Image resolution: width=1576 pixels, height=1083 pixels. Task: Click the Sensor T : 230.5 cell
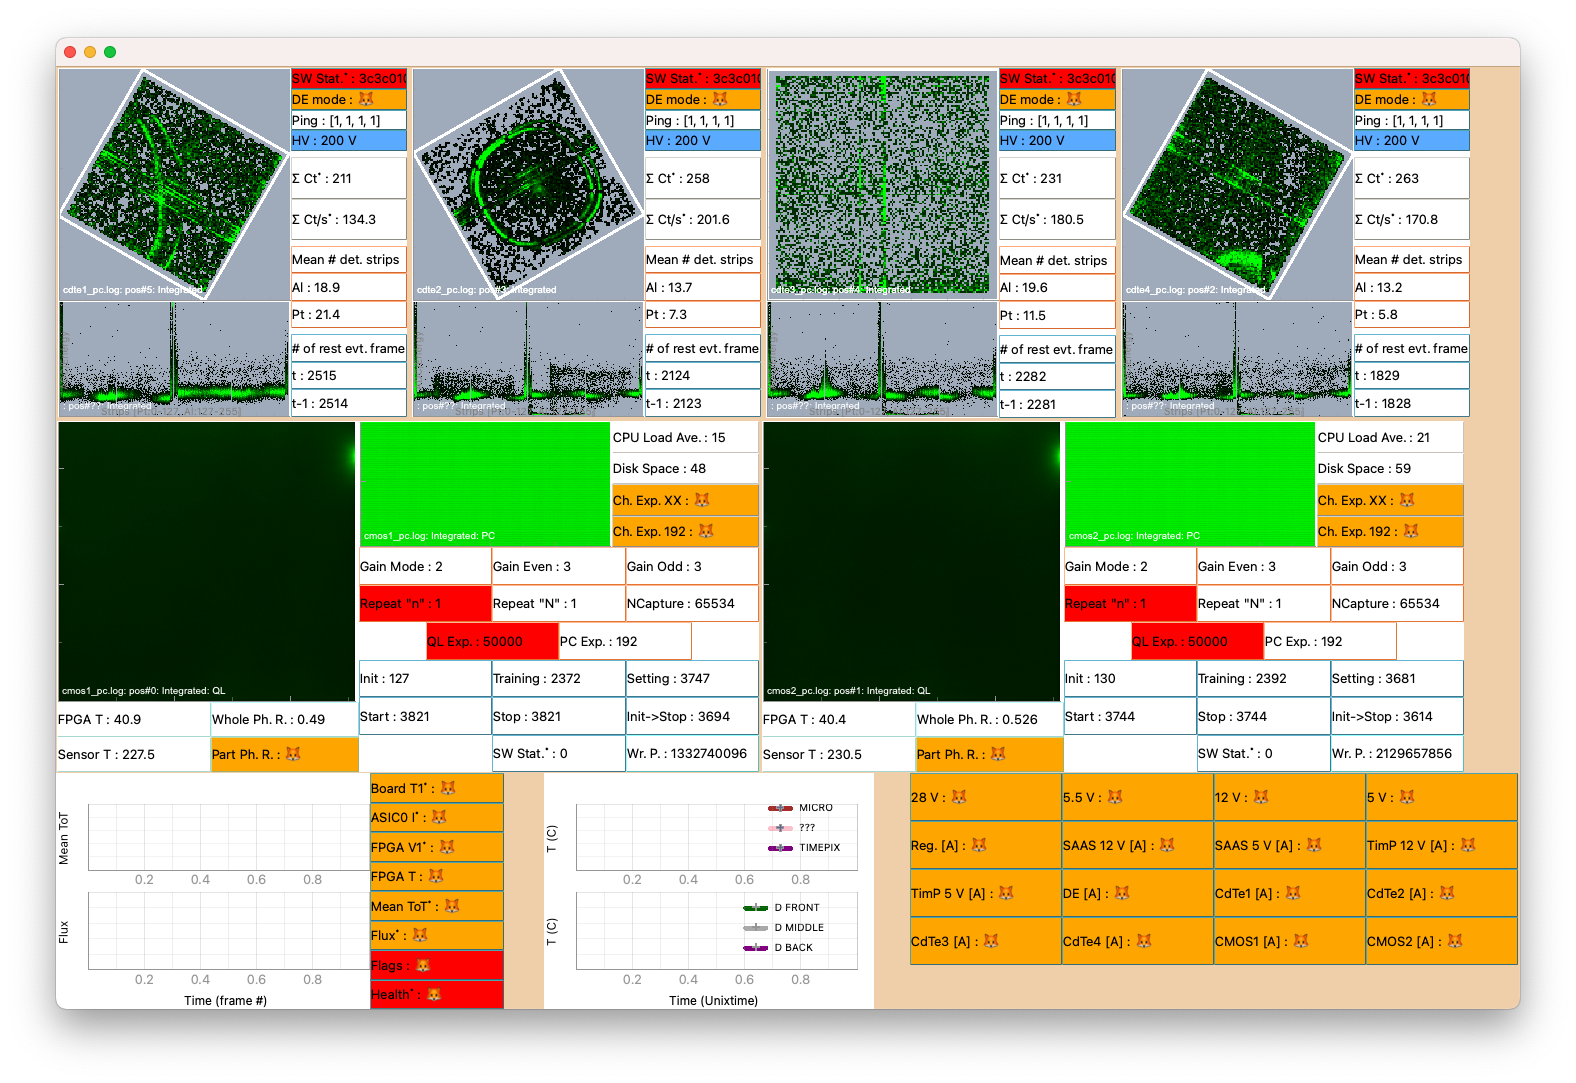click(x=838, y=754)
